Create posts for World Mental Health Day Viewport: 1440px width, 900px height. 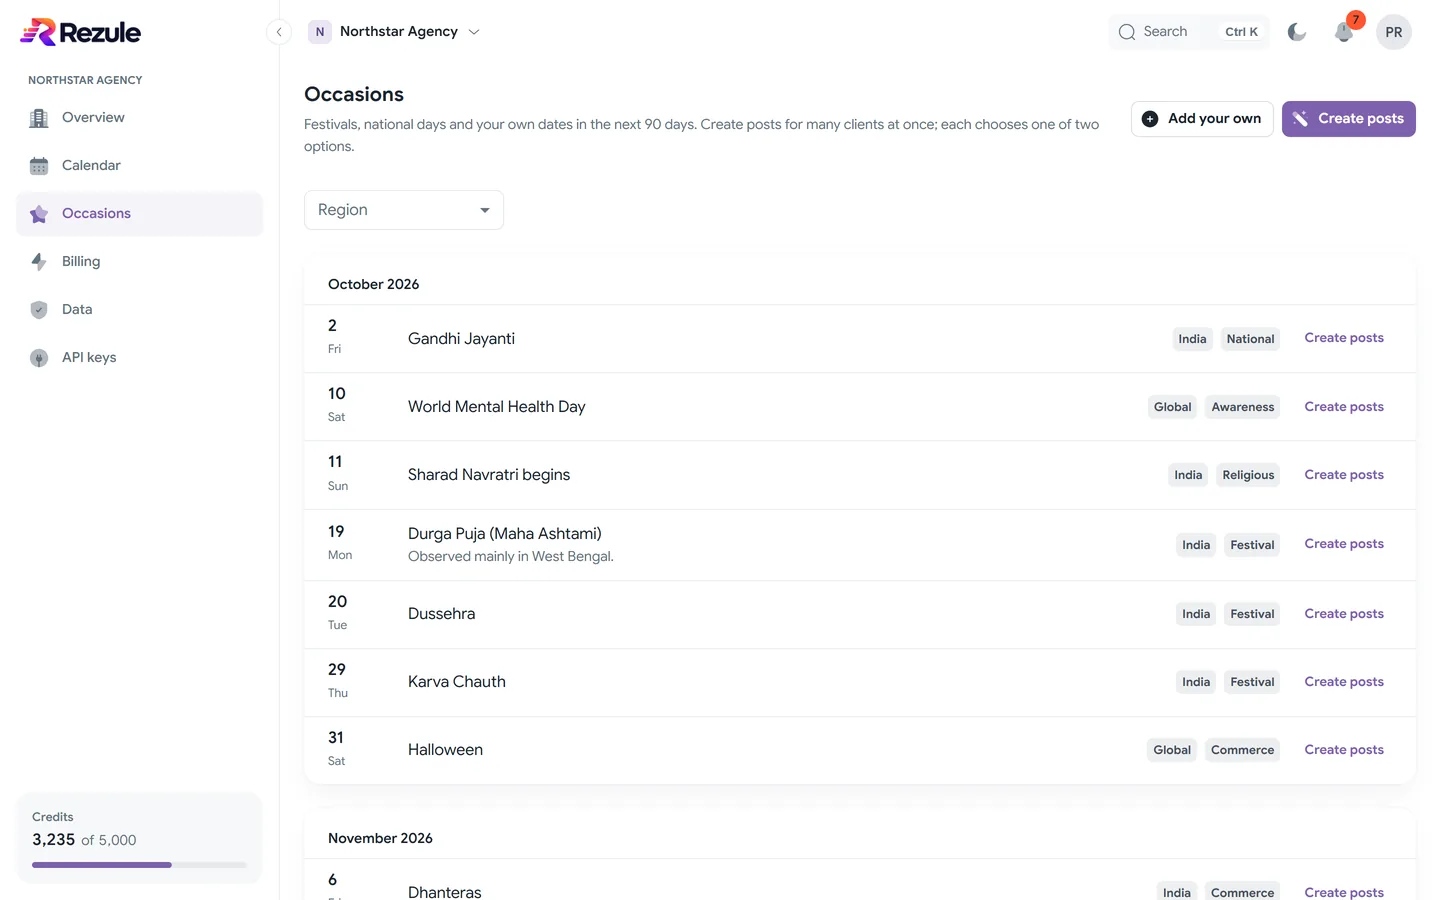(x=1344, y=407)
